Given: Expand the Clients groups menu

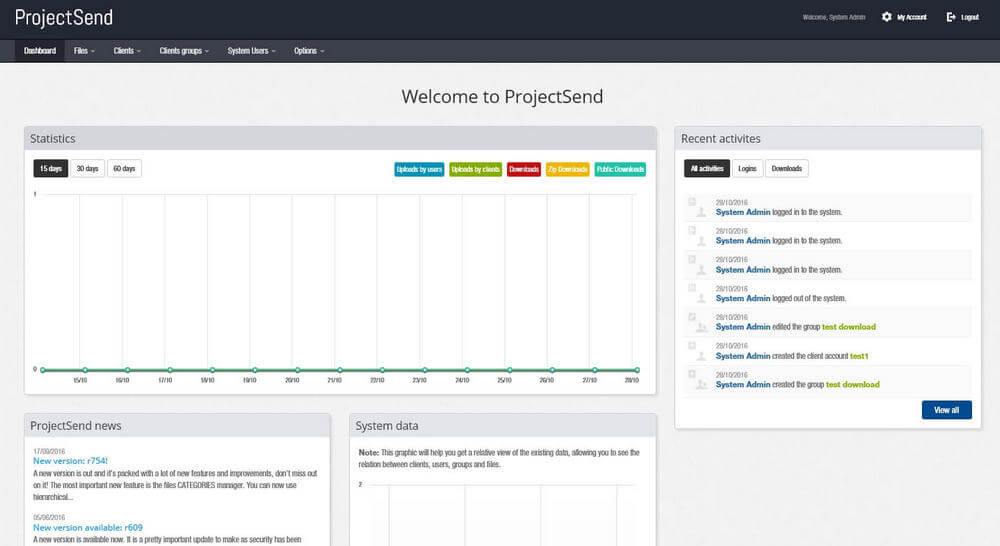Looking at the screenshot, I should (184, 51).
